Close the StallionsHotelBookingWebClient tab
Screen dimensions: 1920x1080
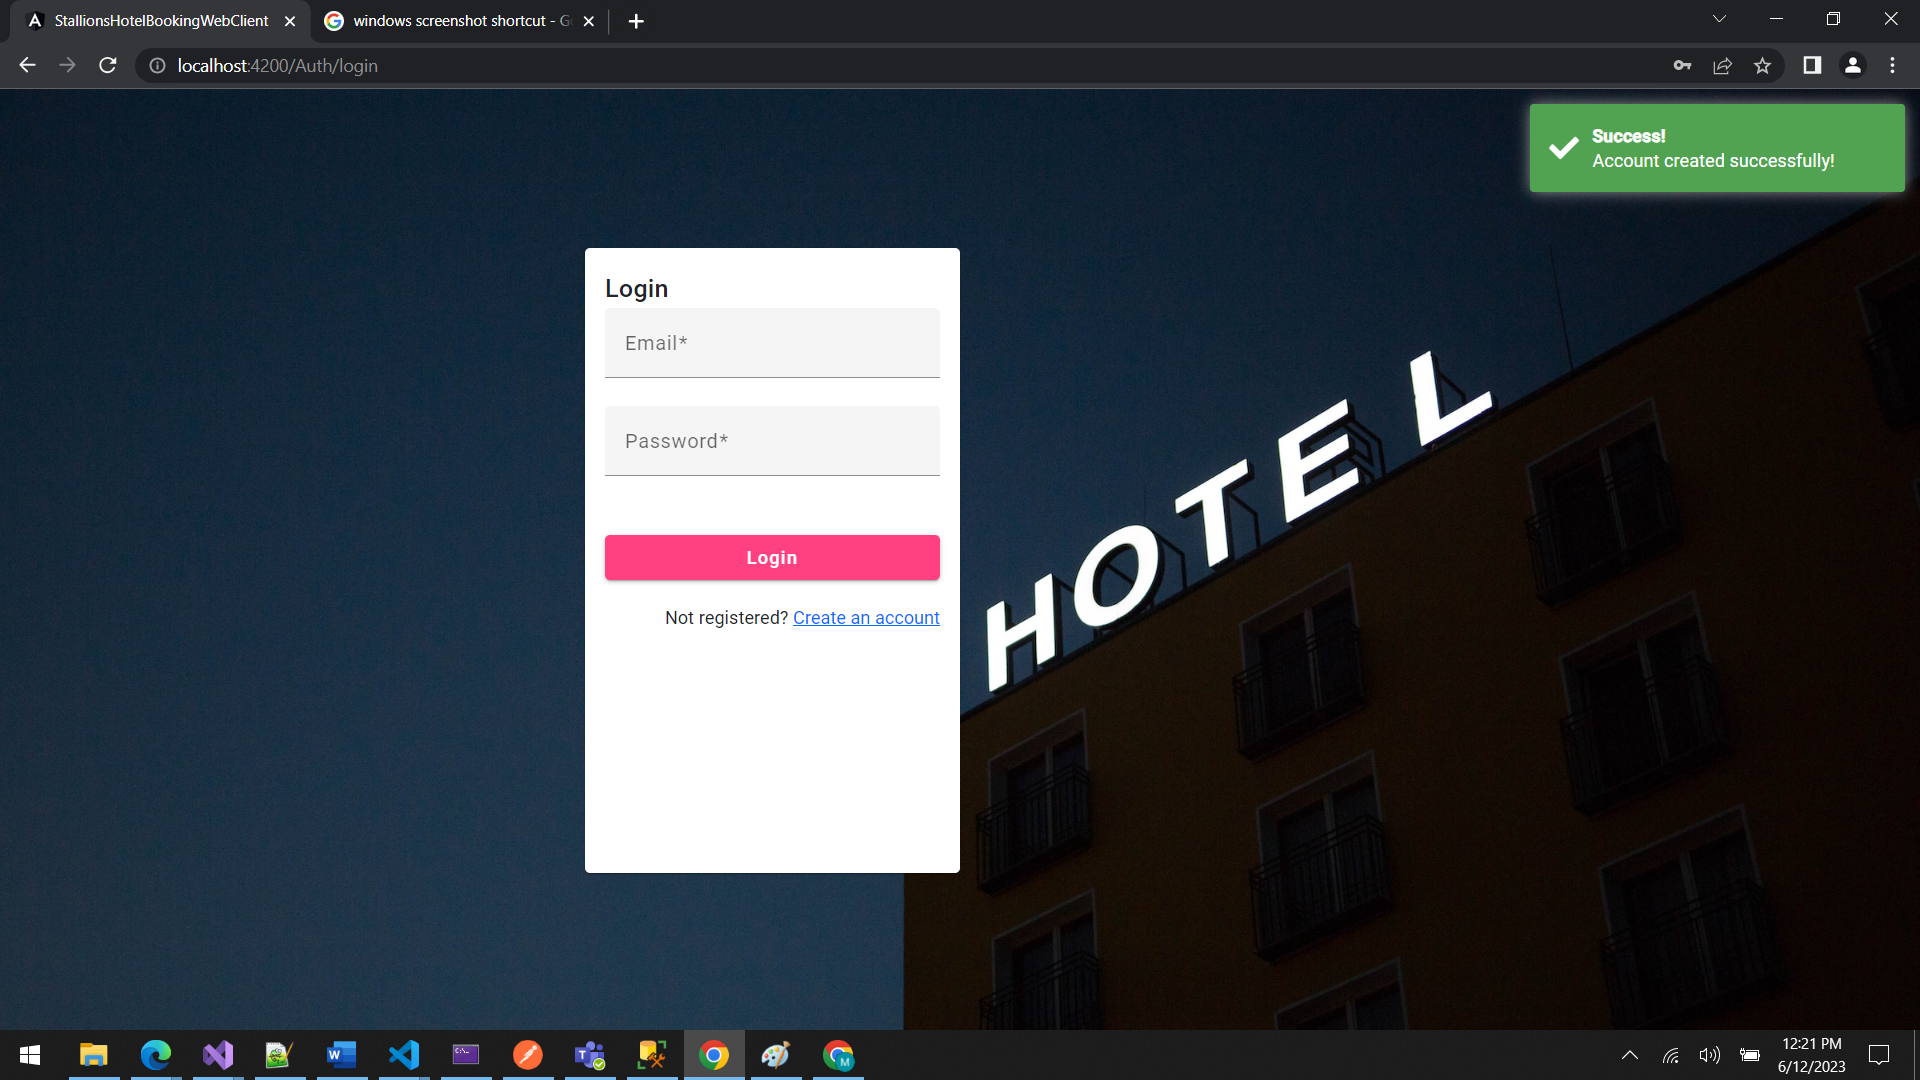[x=290, y=21]
